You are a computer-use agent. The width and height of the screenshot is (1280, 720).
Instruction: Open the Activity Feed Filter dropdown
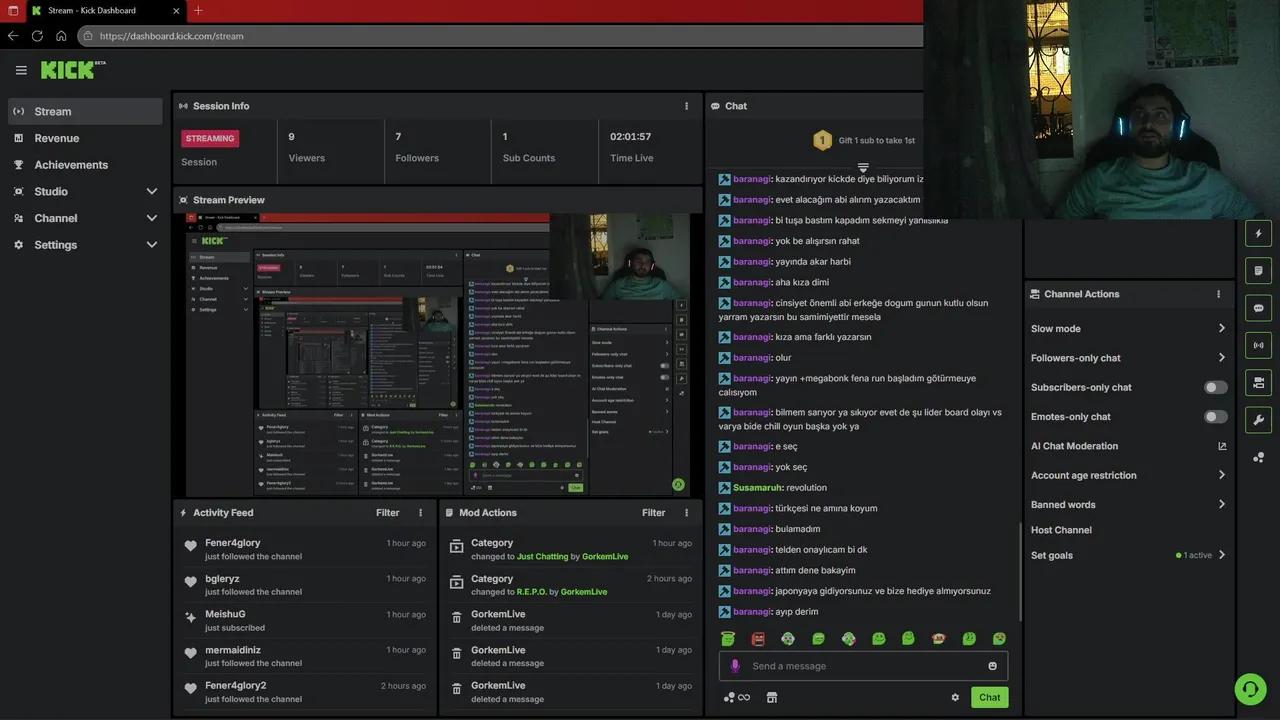click(387, 513)
